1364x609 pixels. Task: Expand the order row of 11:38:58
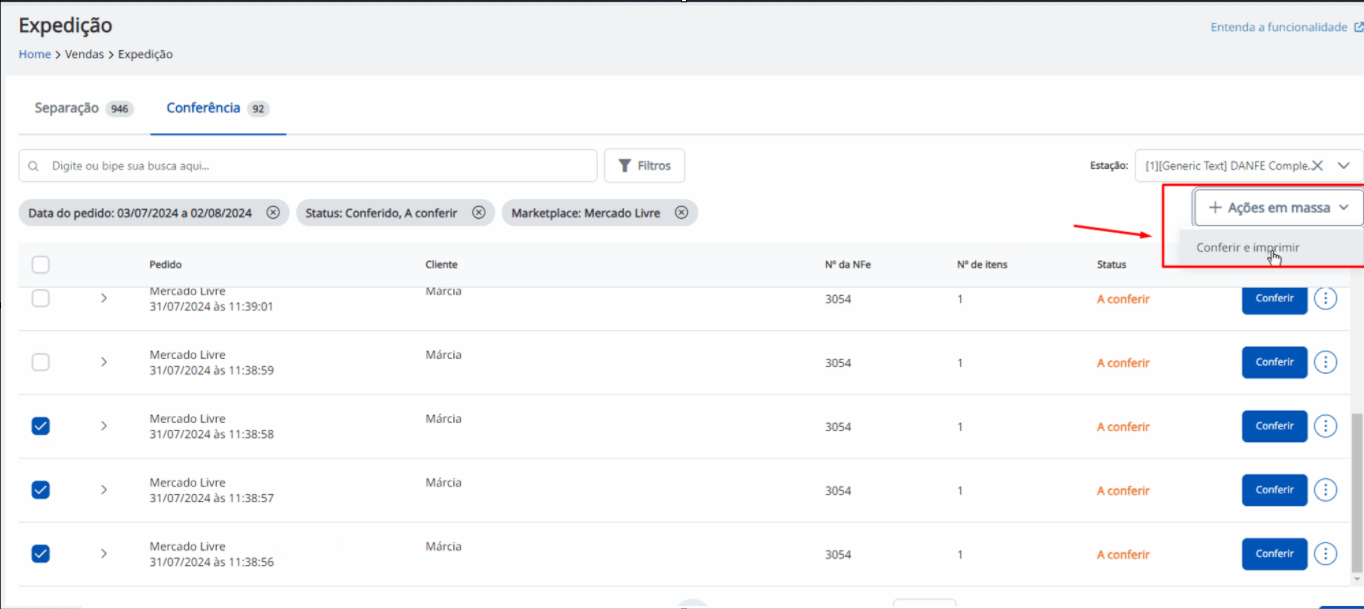(104, 426)
